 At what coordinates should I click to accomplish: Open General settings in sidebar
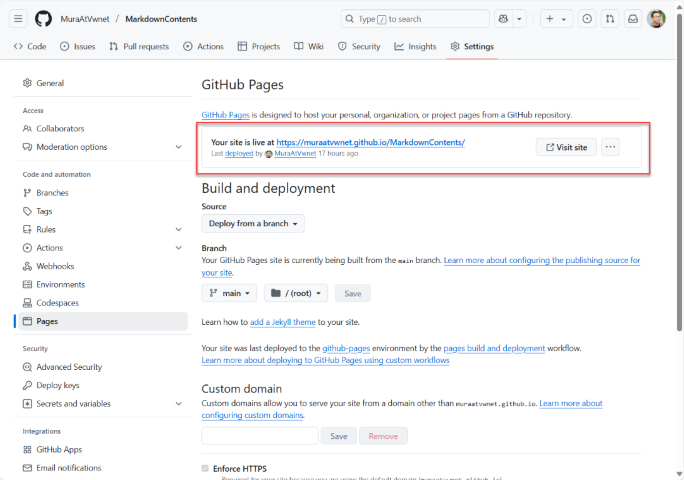(x=103, y=83)
